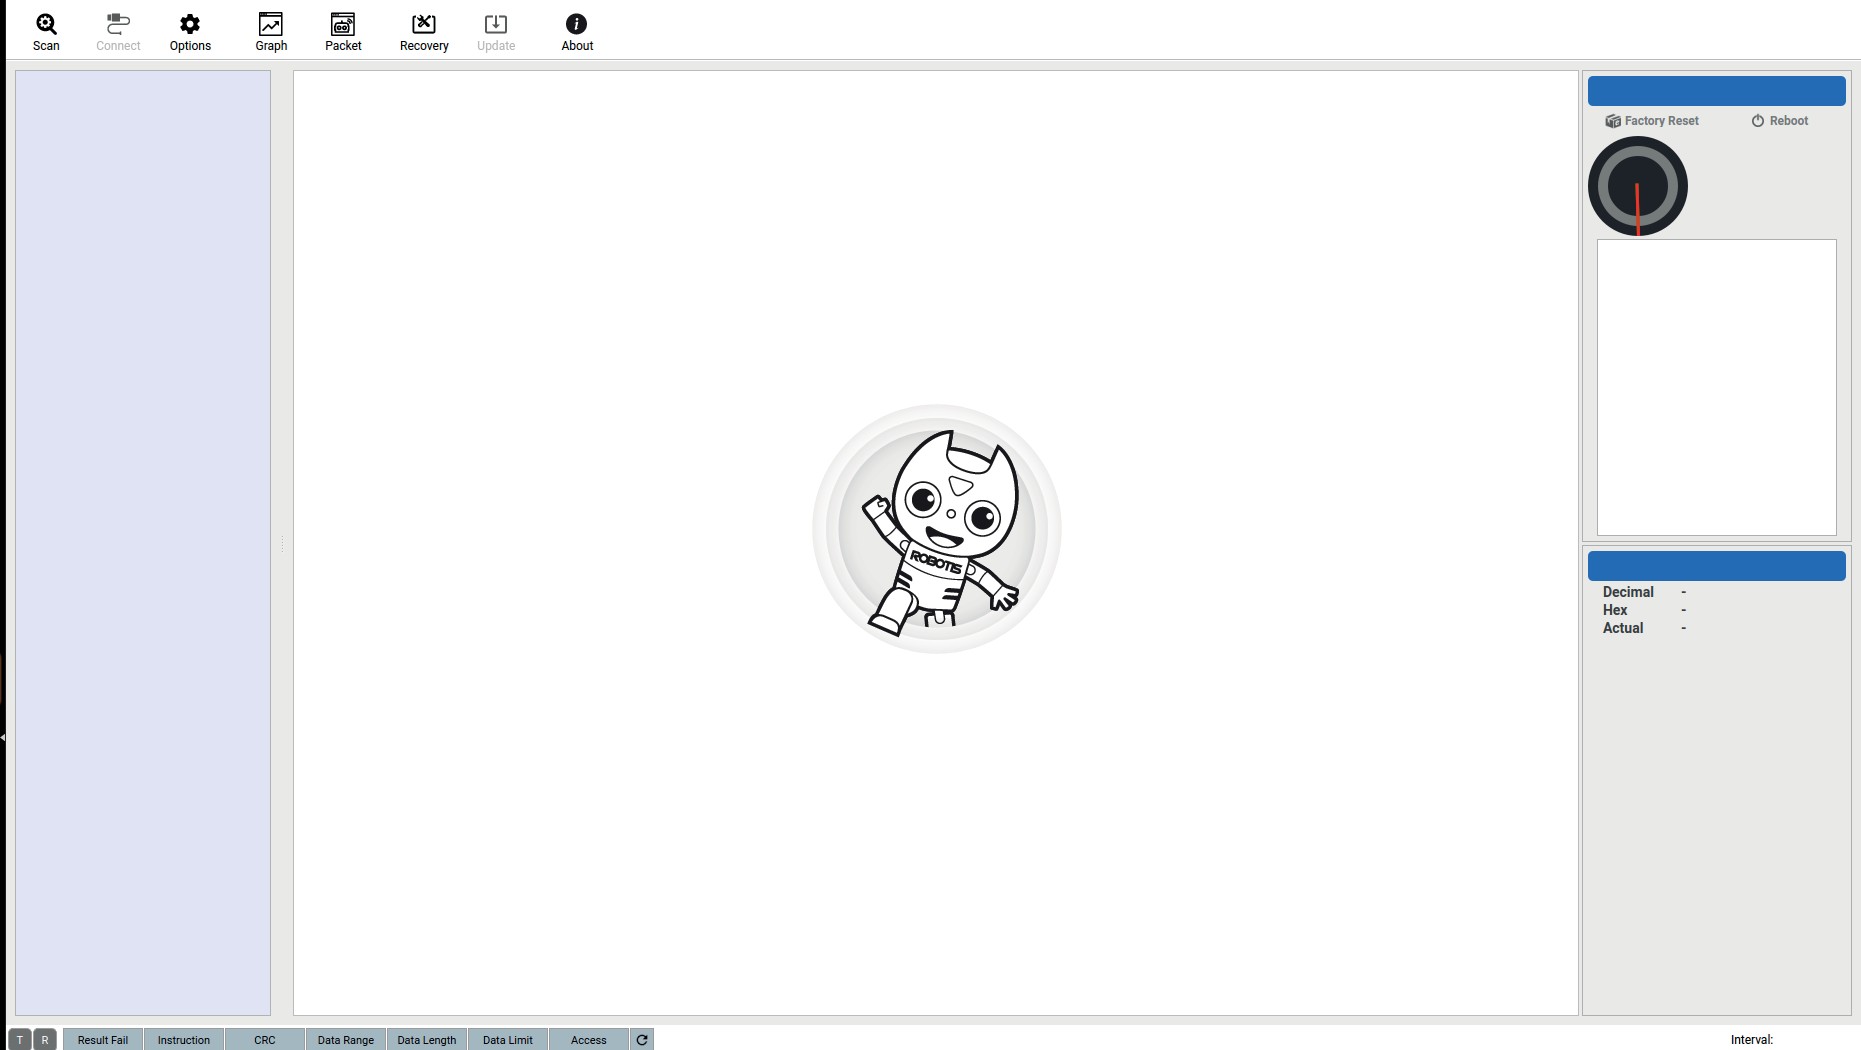Click the ROBOTIS mascot image

pos(937,529)
